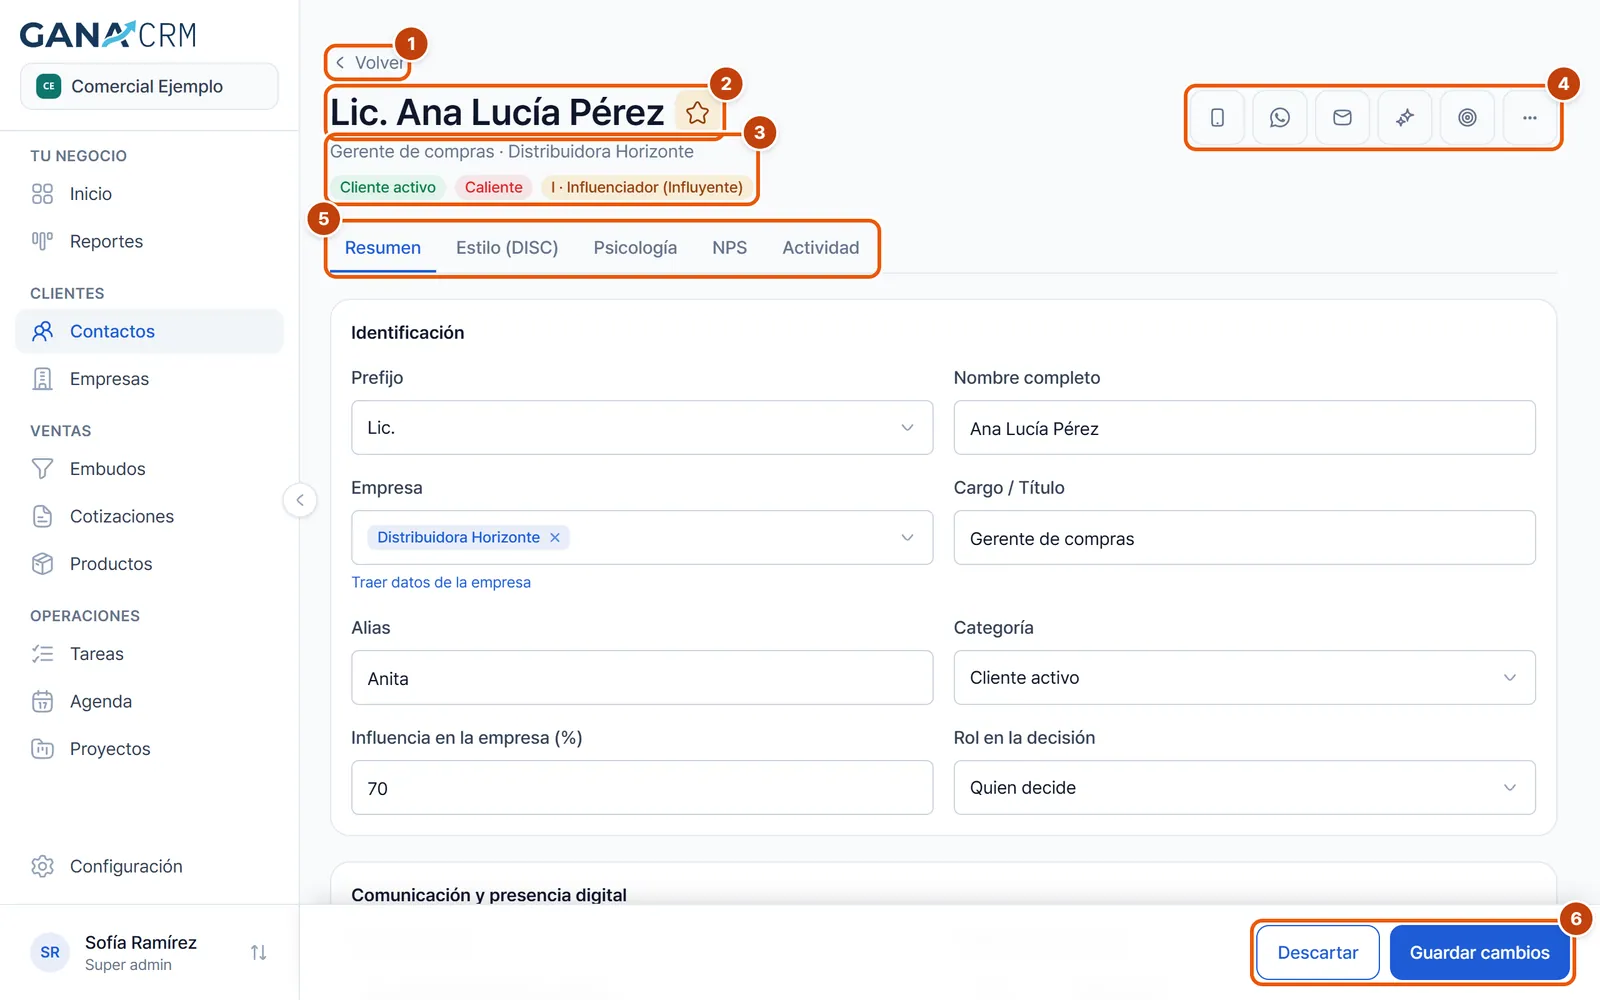
Task: Open the Categoría dropdown
Action: point(1244,678)
